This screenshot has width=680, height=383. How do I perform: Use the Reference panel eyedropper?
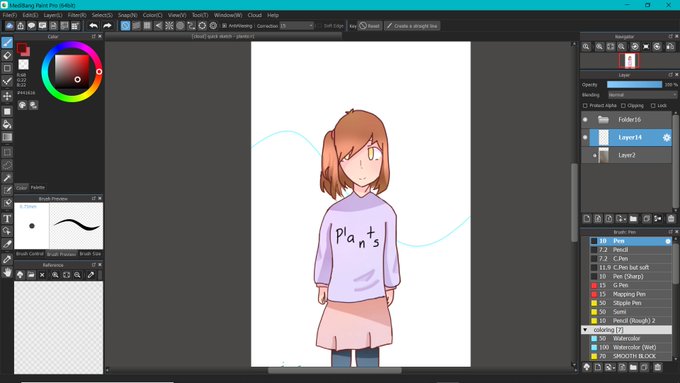(91, 275)
